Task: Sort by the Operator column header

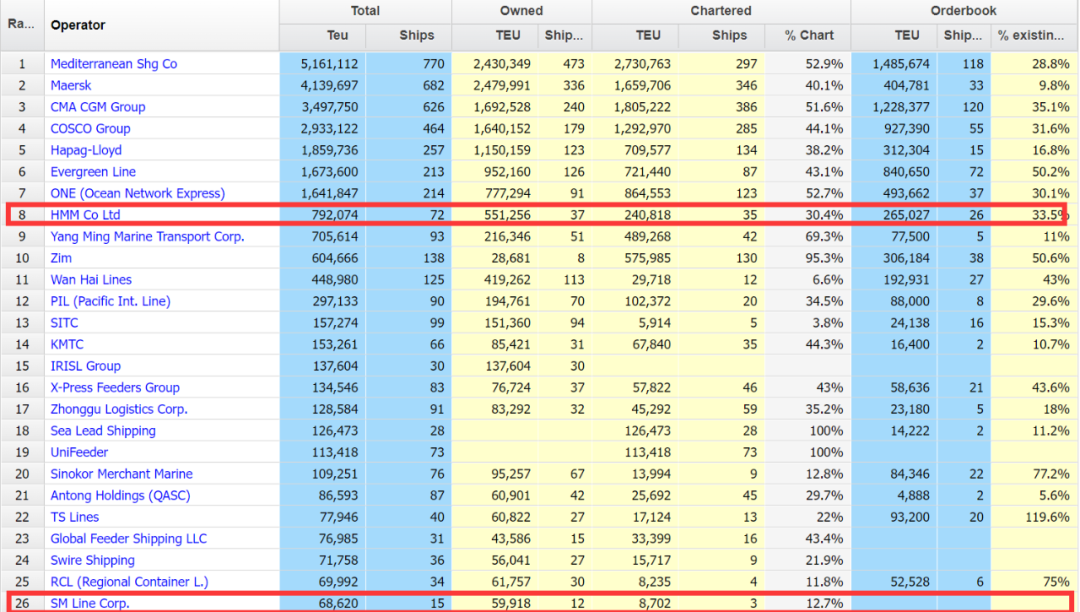Action: (78, 25)
